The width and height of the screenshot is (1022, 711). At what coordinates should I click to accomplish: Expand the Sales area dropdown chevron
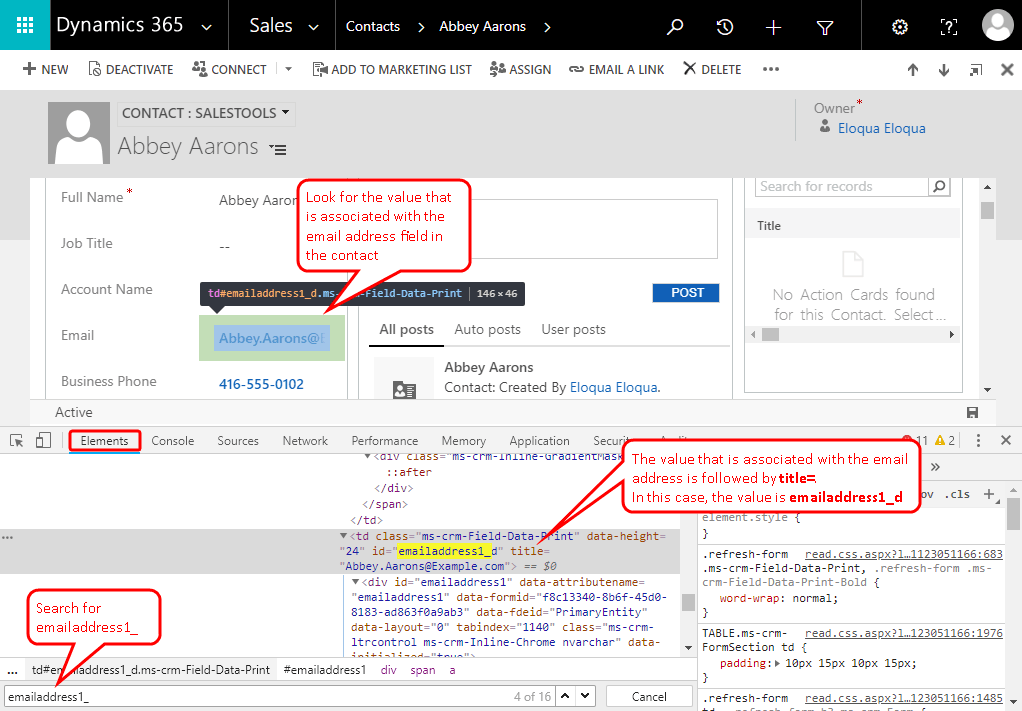[x=313, y=28]
